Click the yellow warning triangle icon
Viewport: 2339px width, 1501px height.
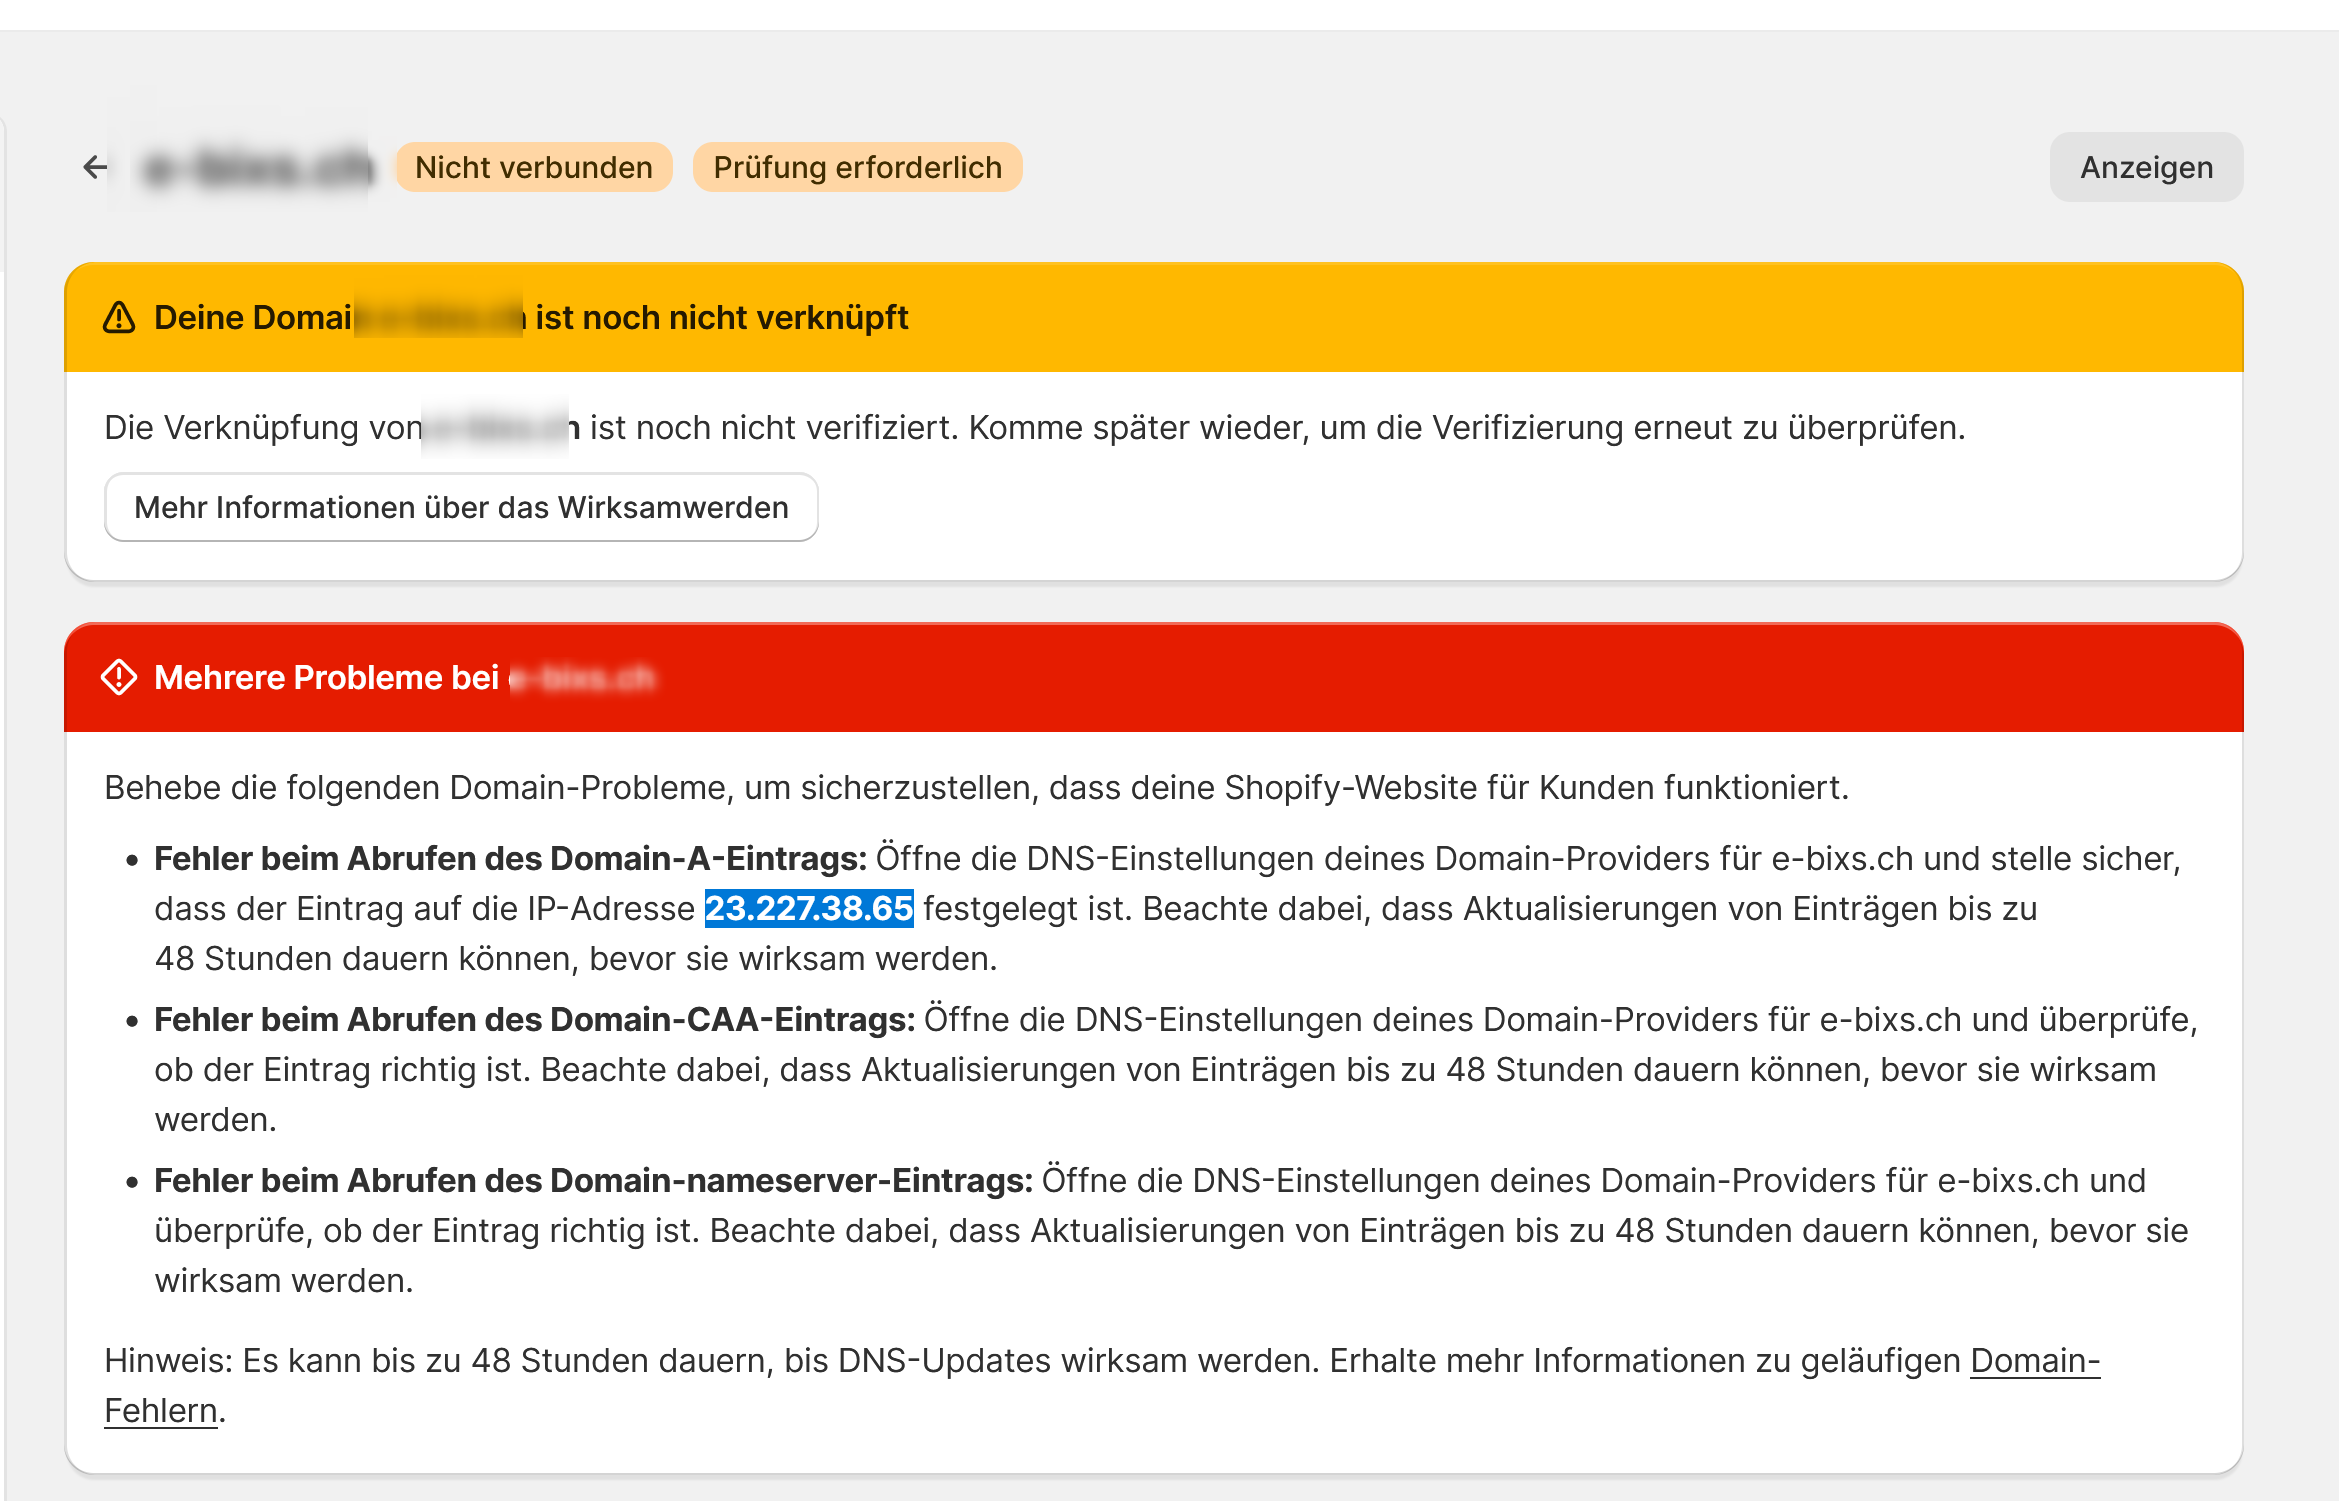(119, 318)
